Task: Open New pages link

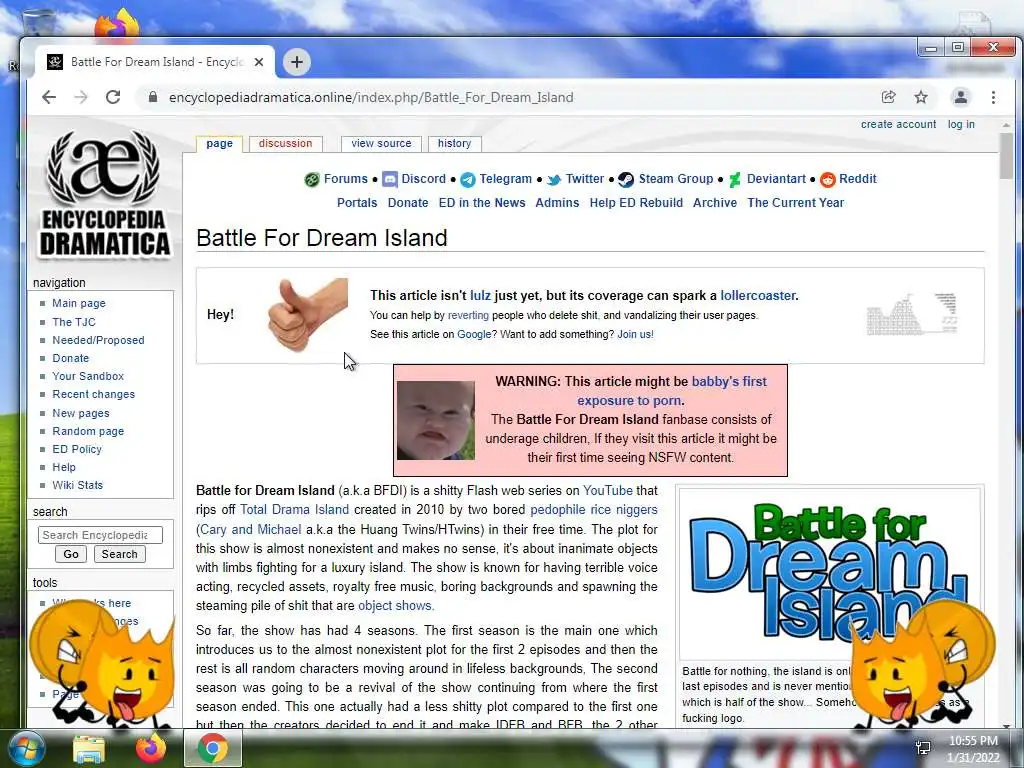Action: pyautogui.click(x=81, y=413)
